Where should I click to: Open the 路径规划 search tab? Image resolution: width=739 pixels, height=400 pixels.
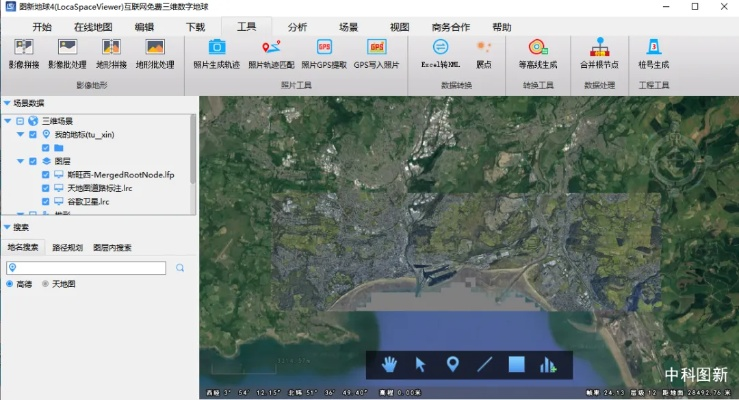click(x=67, y=247)
